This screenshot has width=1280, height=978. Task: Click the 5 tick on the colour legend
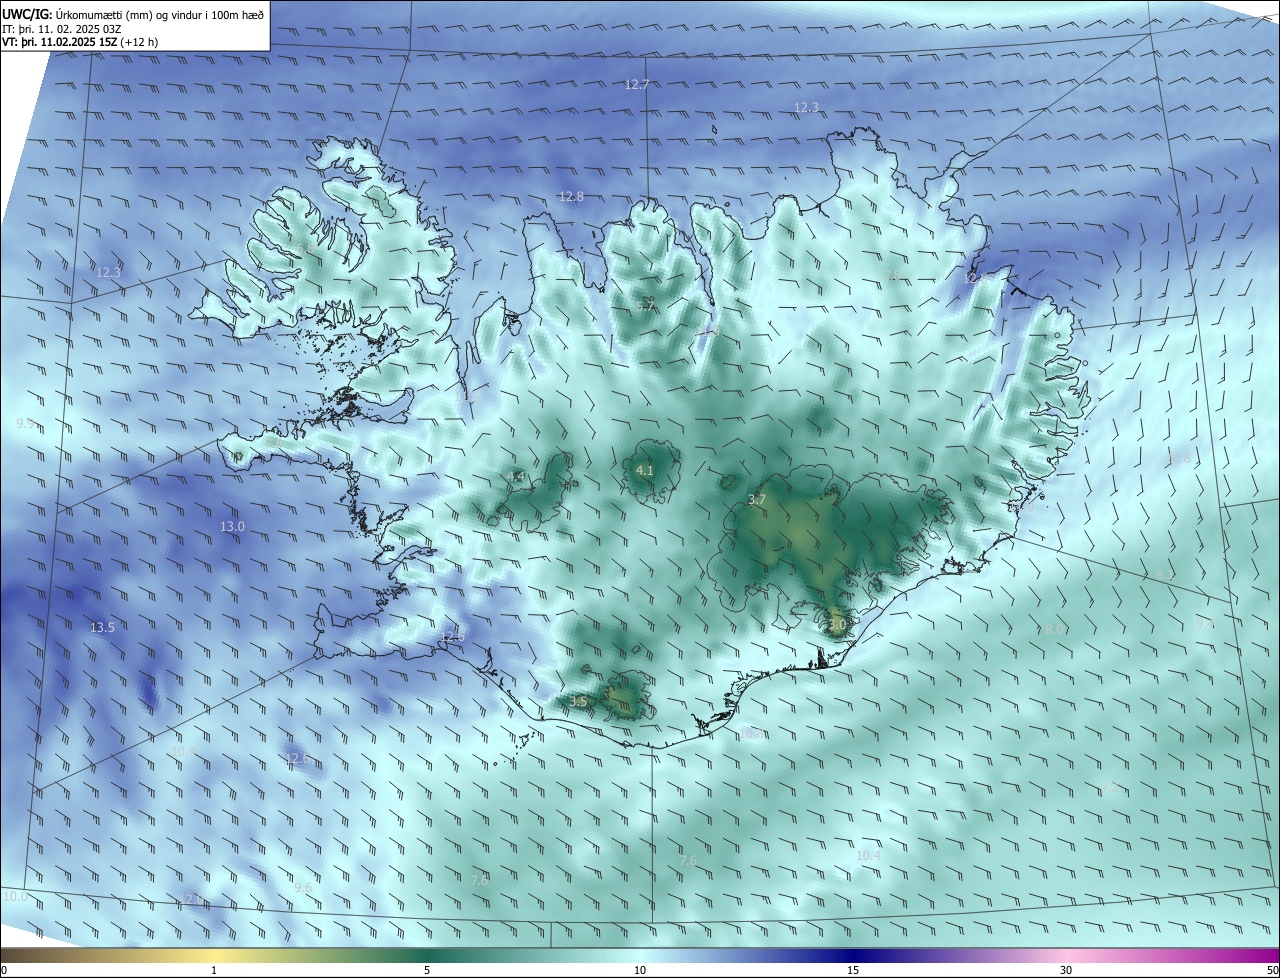coord(427,971)
